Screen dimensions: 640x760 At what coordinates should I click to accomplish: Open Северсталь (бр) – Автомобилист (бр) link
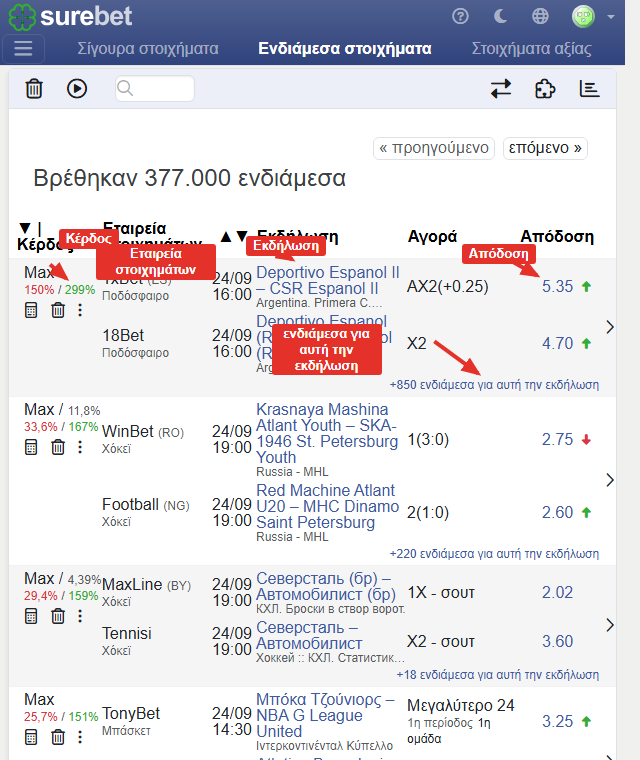pyautogui.click(x=326, y=586)
